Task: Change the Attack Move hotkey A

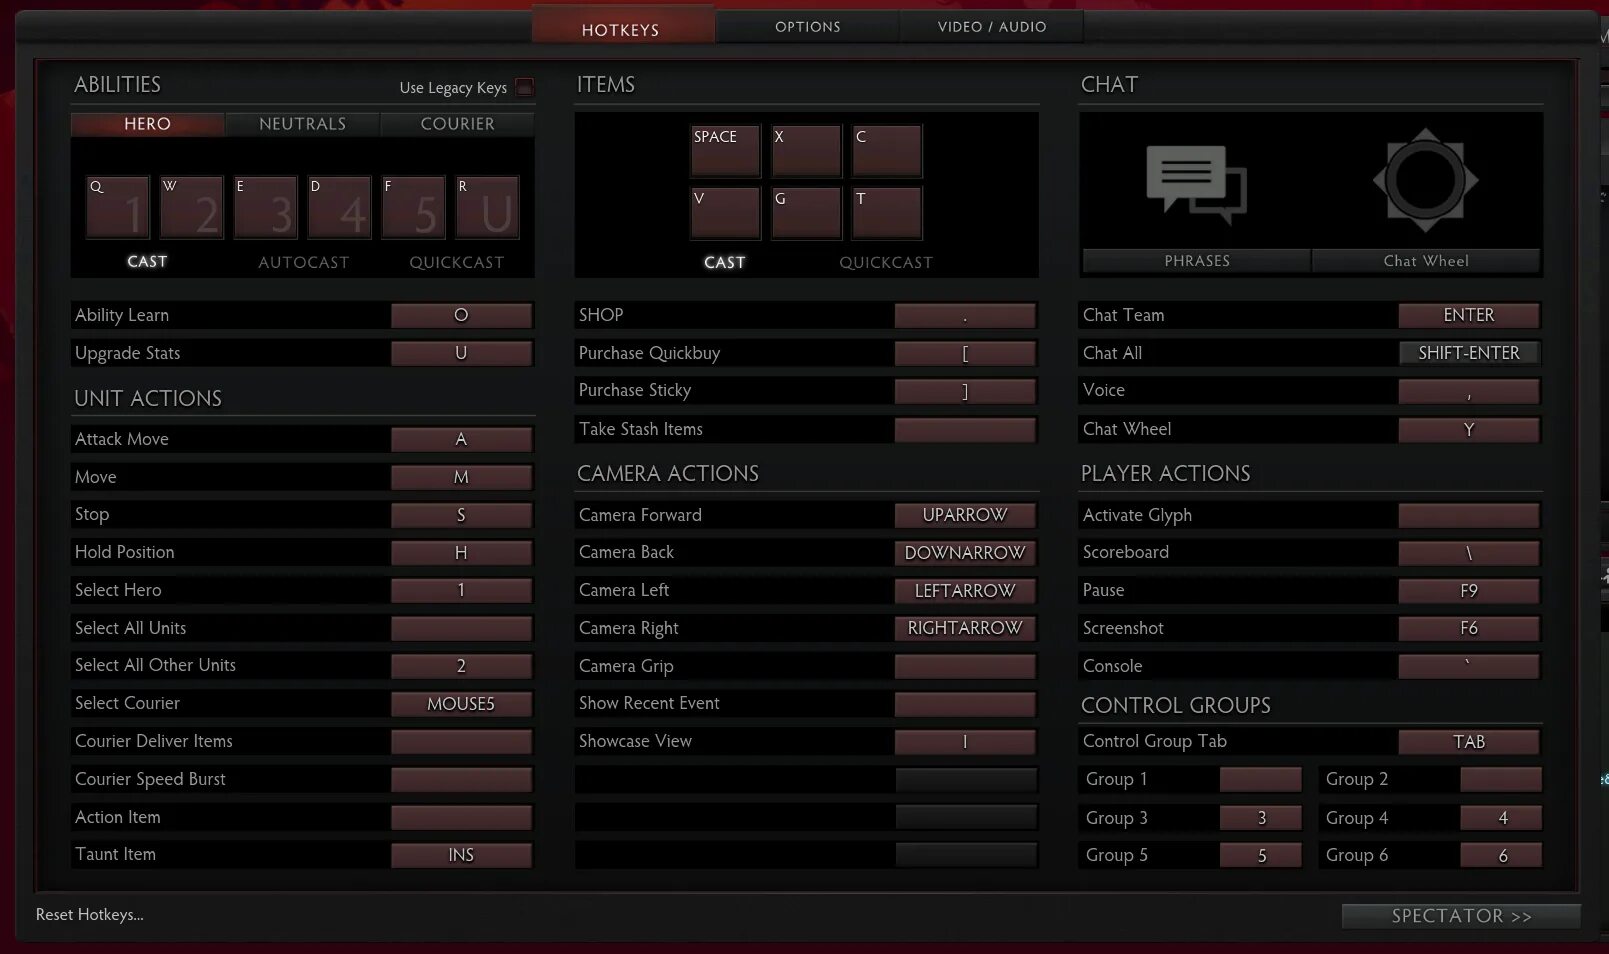Action: (461, 439)
